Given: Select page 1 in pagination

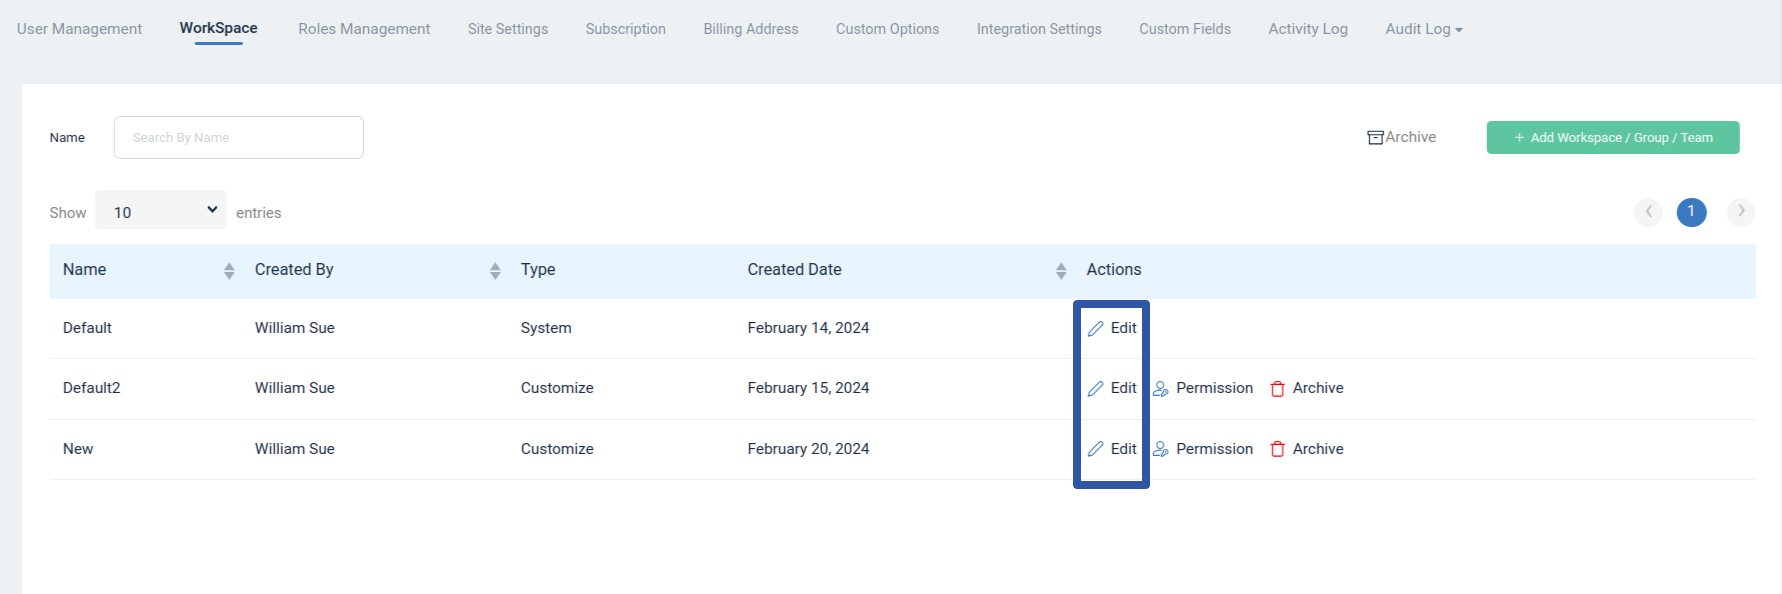Looking at the screenshot, I should pyautogui.click(x=1692, y=211).
